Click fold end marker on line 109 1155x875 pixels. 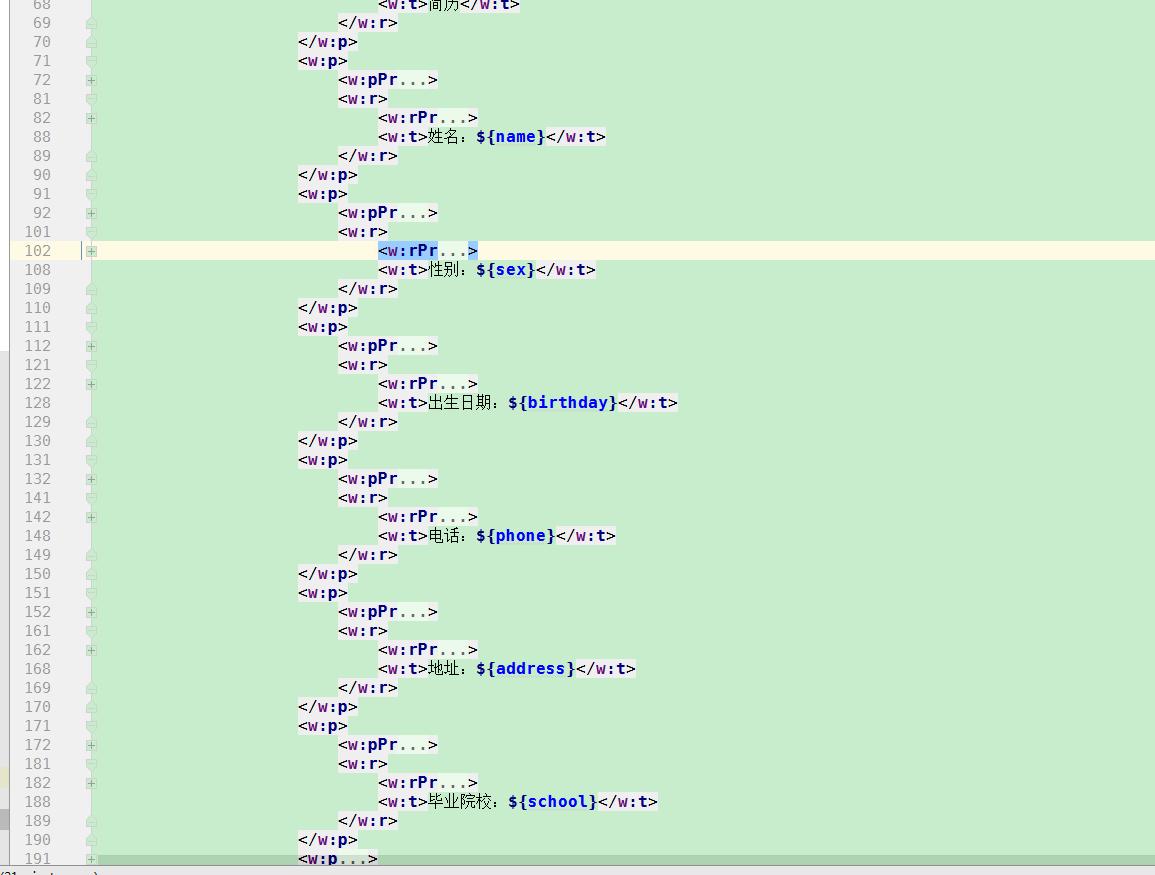point(91,289)
